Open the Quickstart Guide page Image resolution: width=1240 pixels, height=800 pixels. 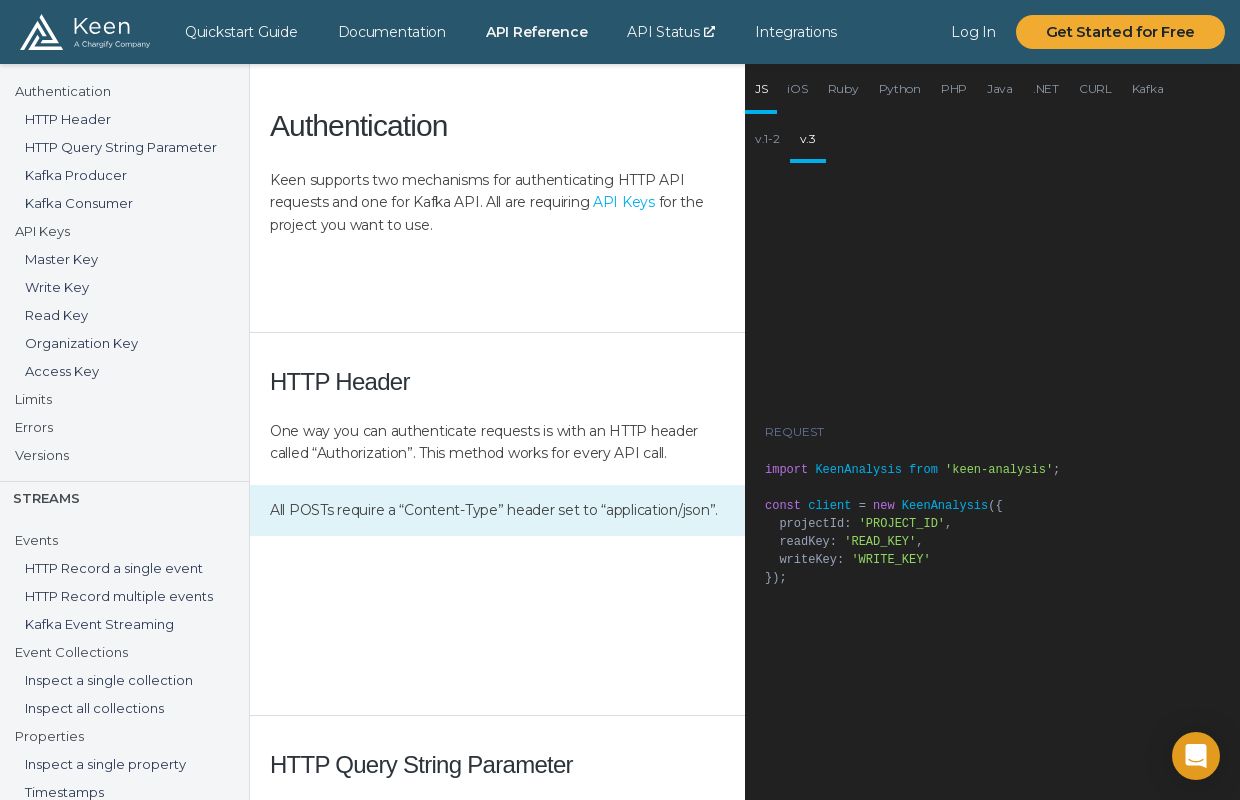click(241, 32)
